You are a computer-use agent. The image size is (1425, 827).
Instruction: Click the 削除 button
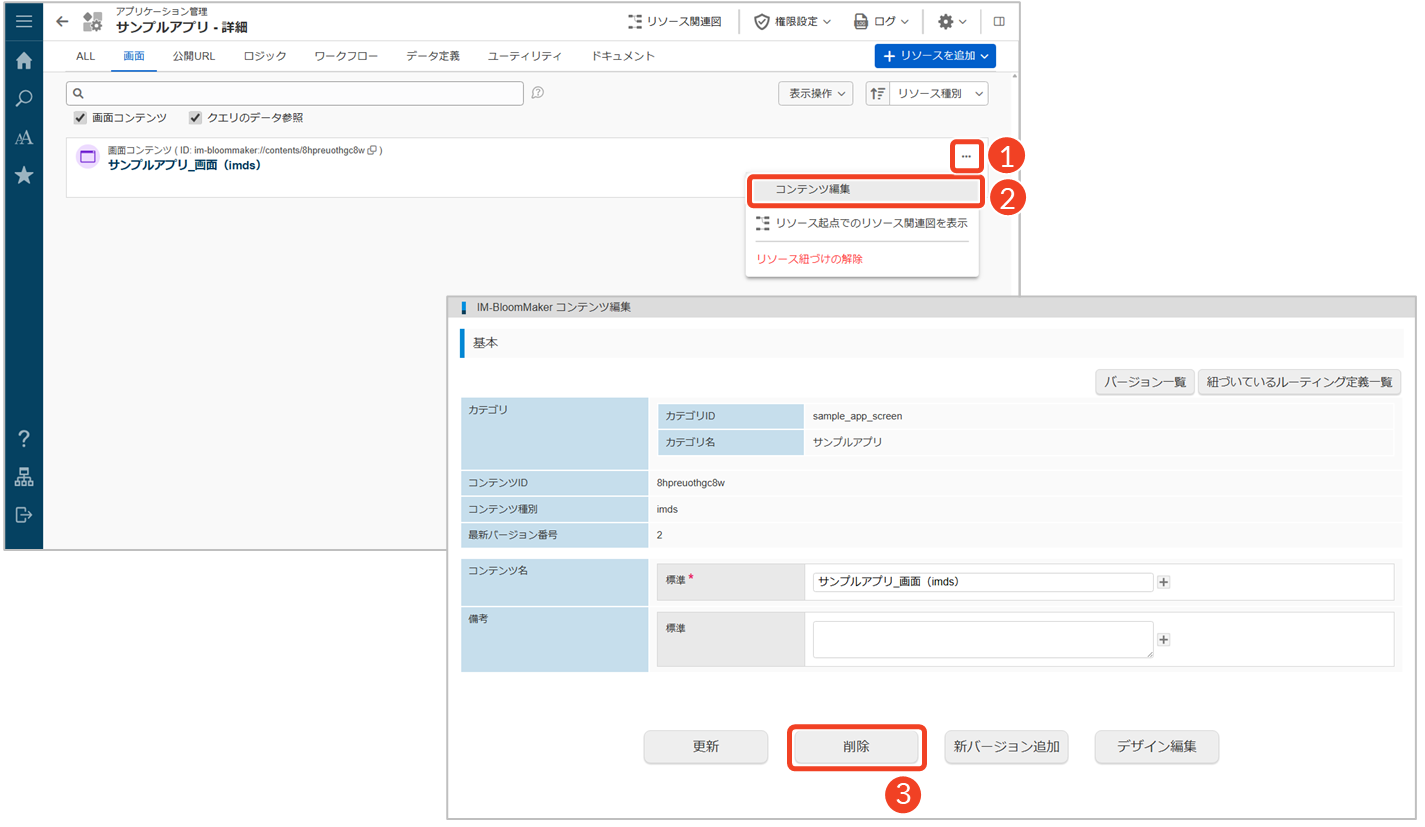[856, 747]
